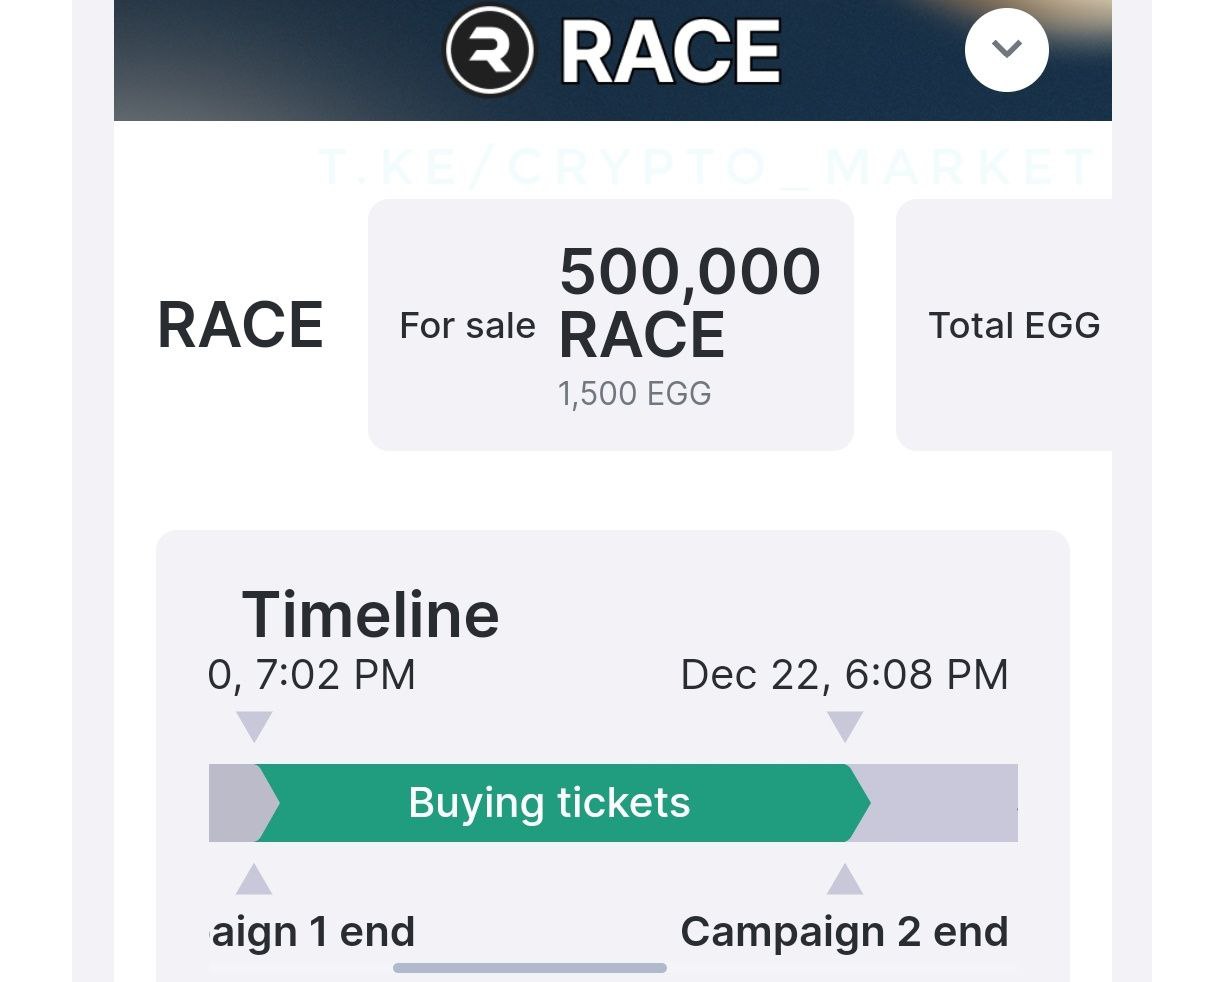Click the gray timeline segment before Buying tickets

point(233,803)
